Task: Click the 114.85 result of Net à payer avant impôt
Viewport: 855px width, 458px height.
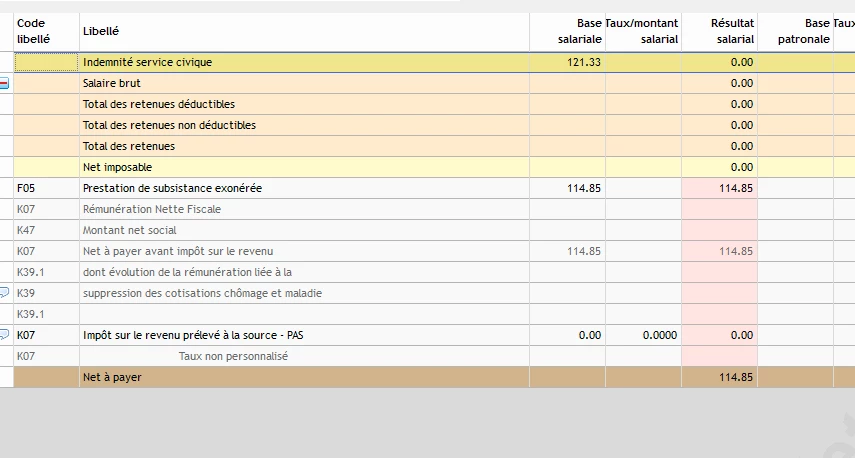Action: pos(719,251)
